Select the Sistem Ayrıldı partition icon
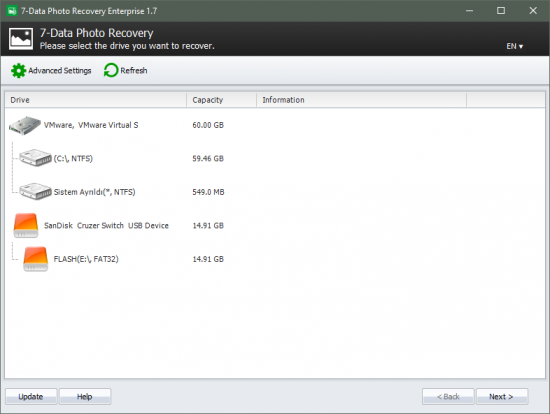 click(35, 191)
